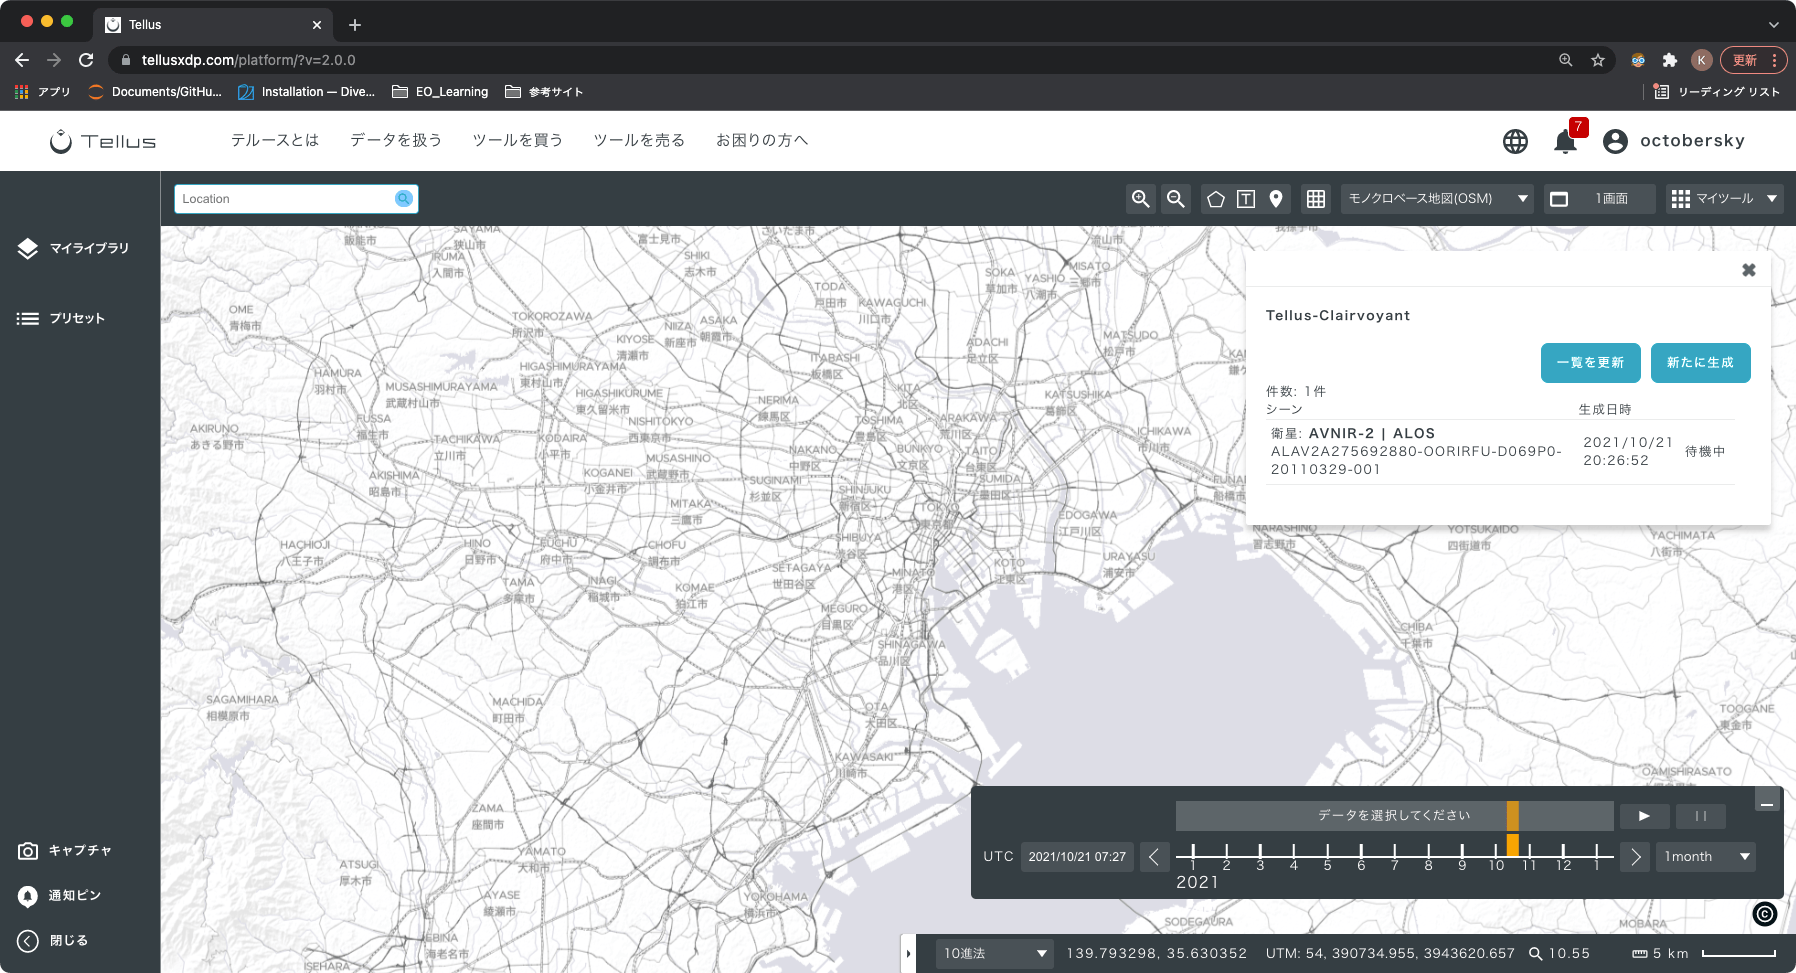Select the AVNIR-2 | ALOS scene row
The height and width of the screenshot is (973, 1796).
(x=1500, y=452)
